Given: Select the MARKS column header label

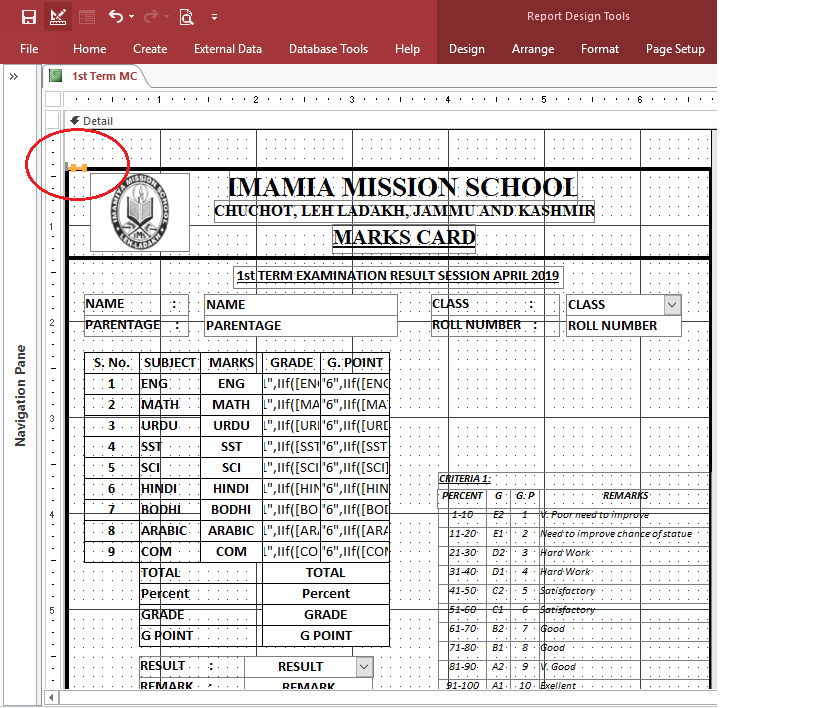Looking at the screenshot, I should tap(231, 363).
